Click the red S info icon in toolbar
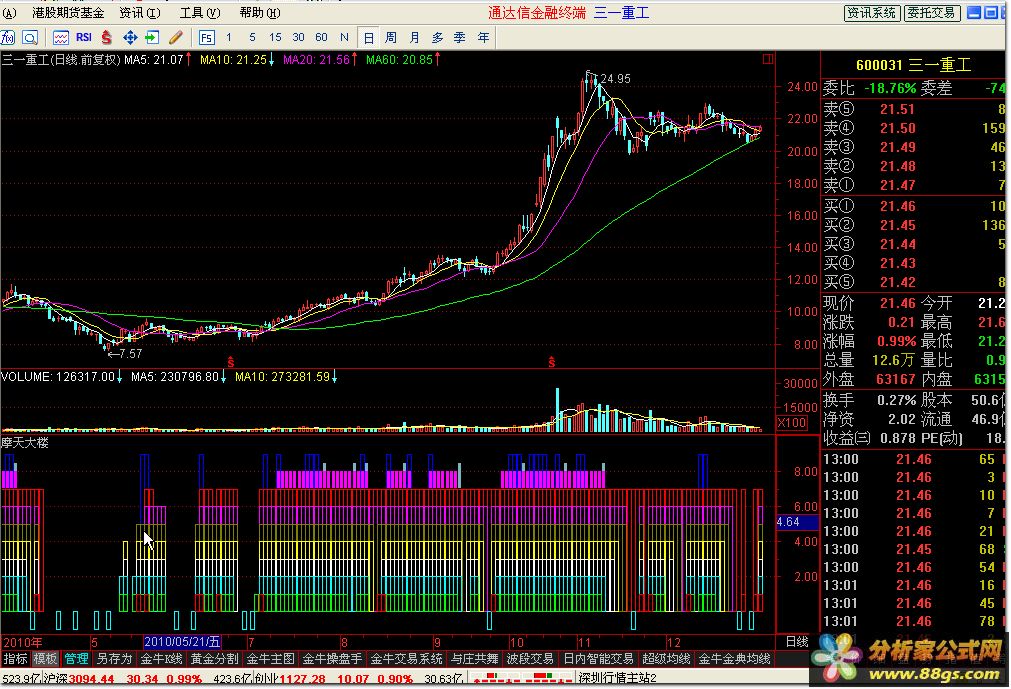Image resolution: width=1011 pixels, height=689 pixels. coord(106,37)
